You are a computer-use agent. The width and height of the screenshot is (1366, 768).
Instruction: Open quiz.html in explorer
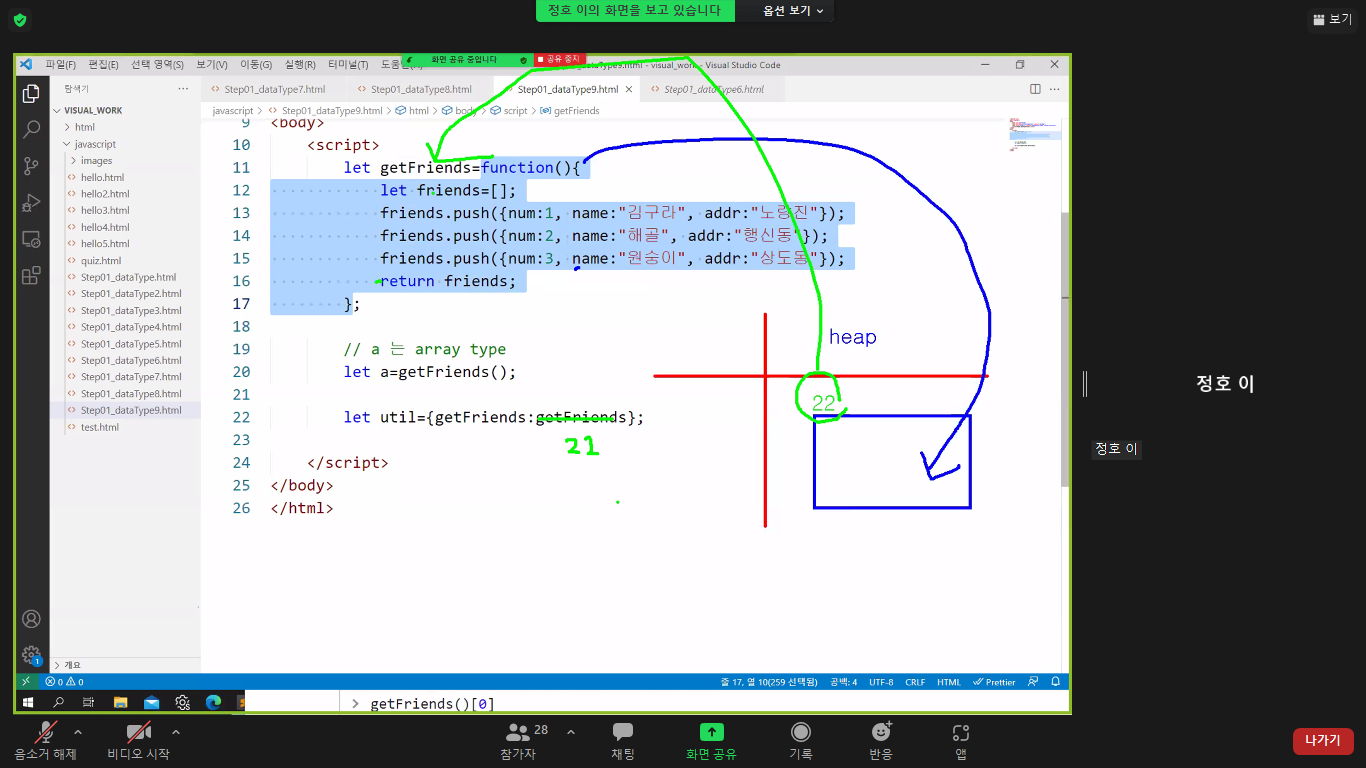(x=101, y=260)
